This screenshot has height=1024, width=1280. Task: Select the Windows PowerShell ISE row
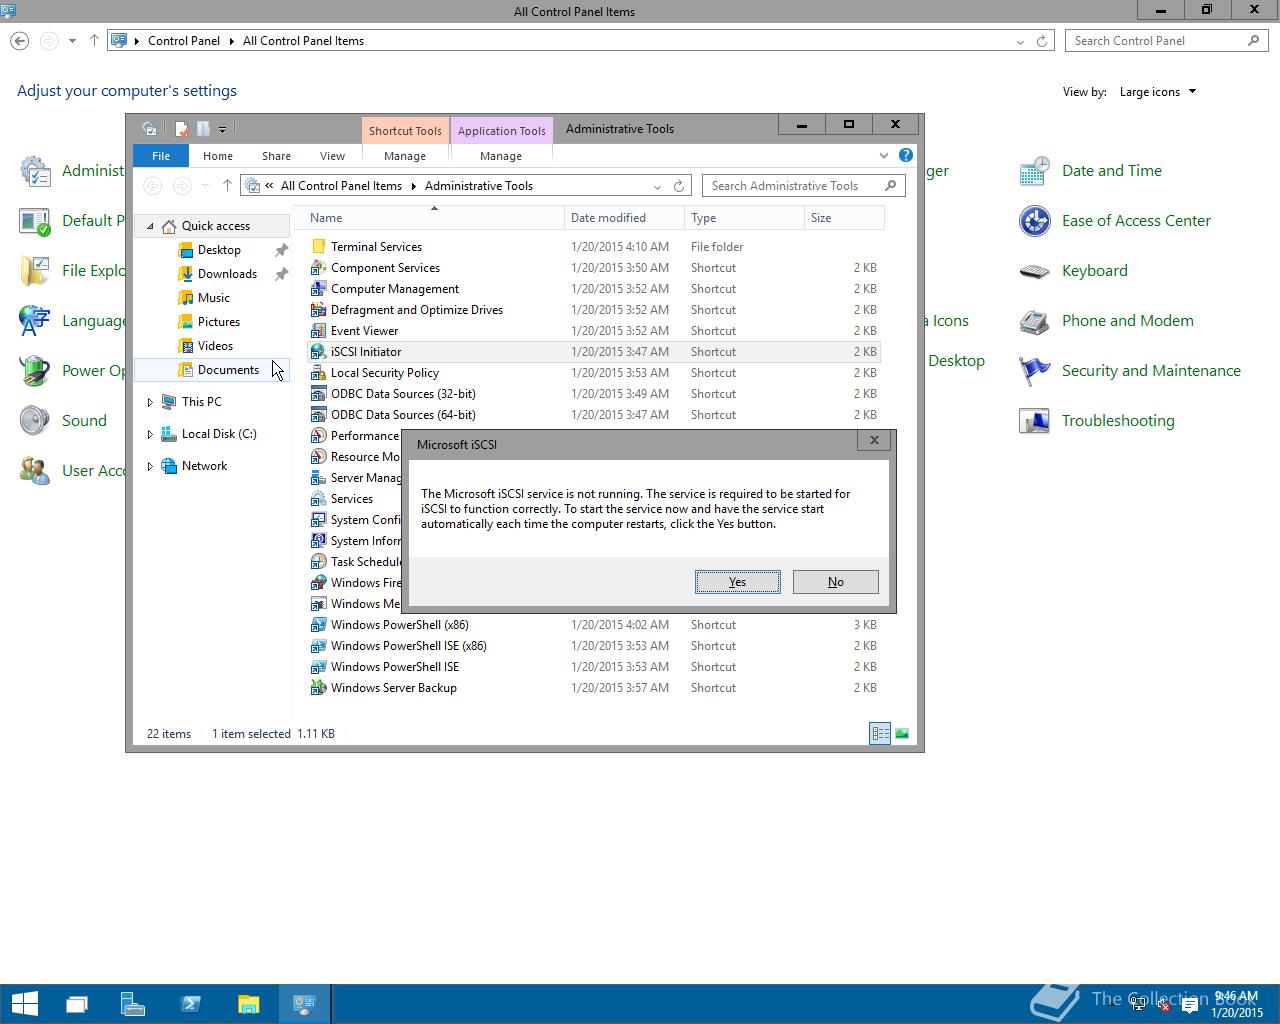594,667
